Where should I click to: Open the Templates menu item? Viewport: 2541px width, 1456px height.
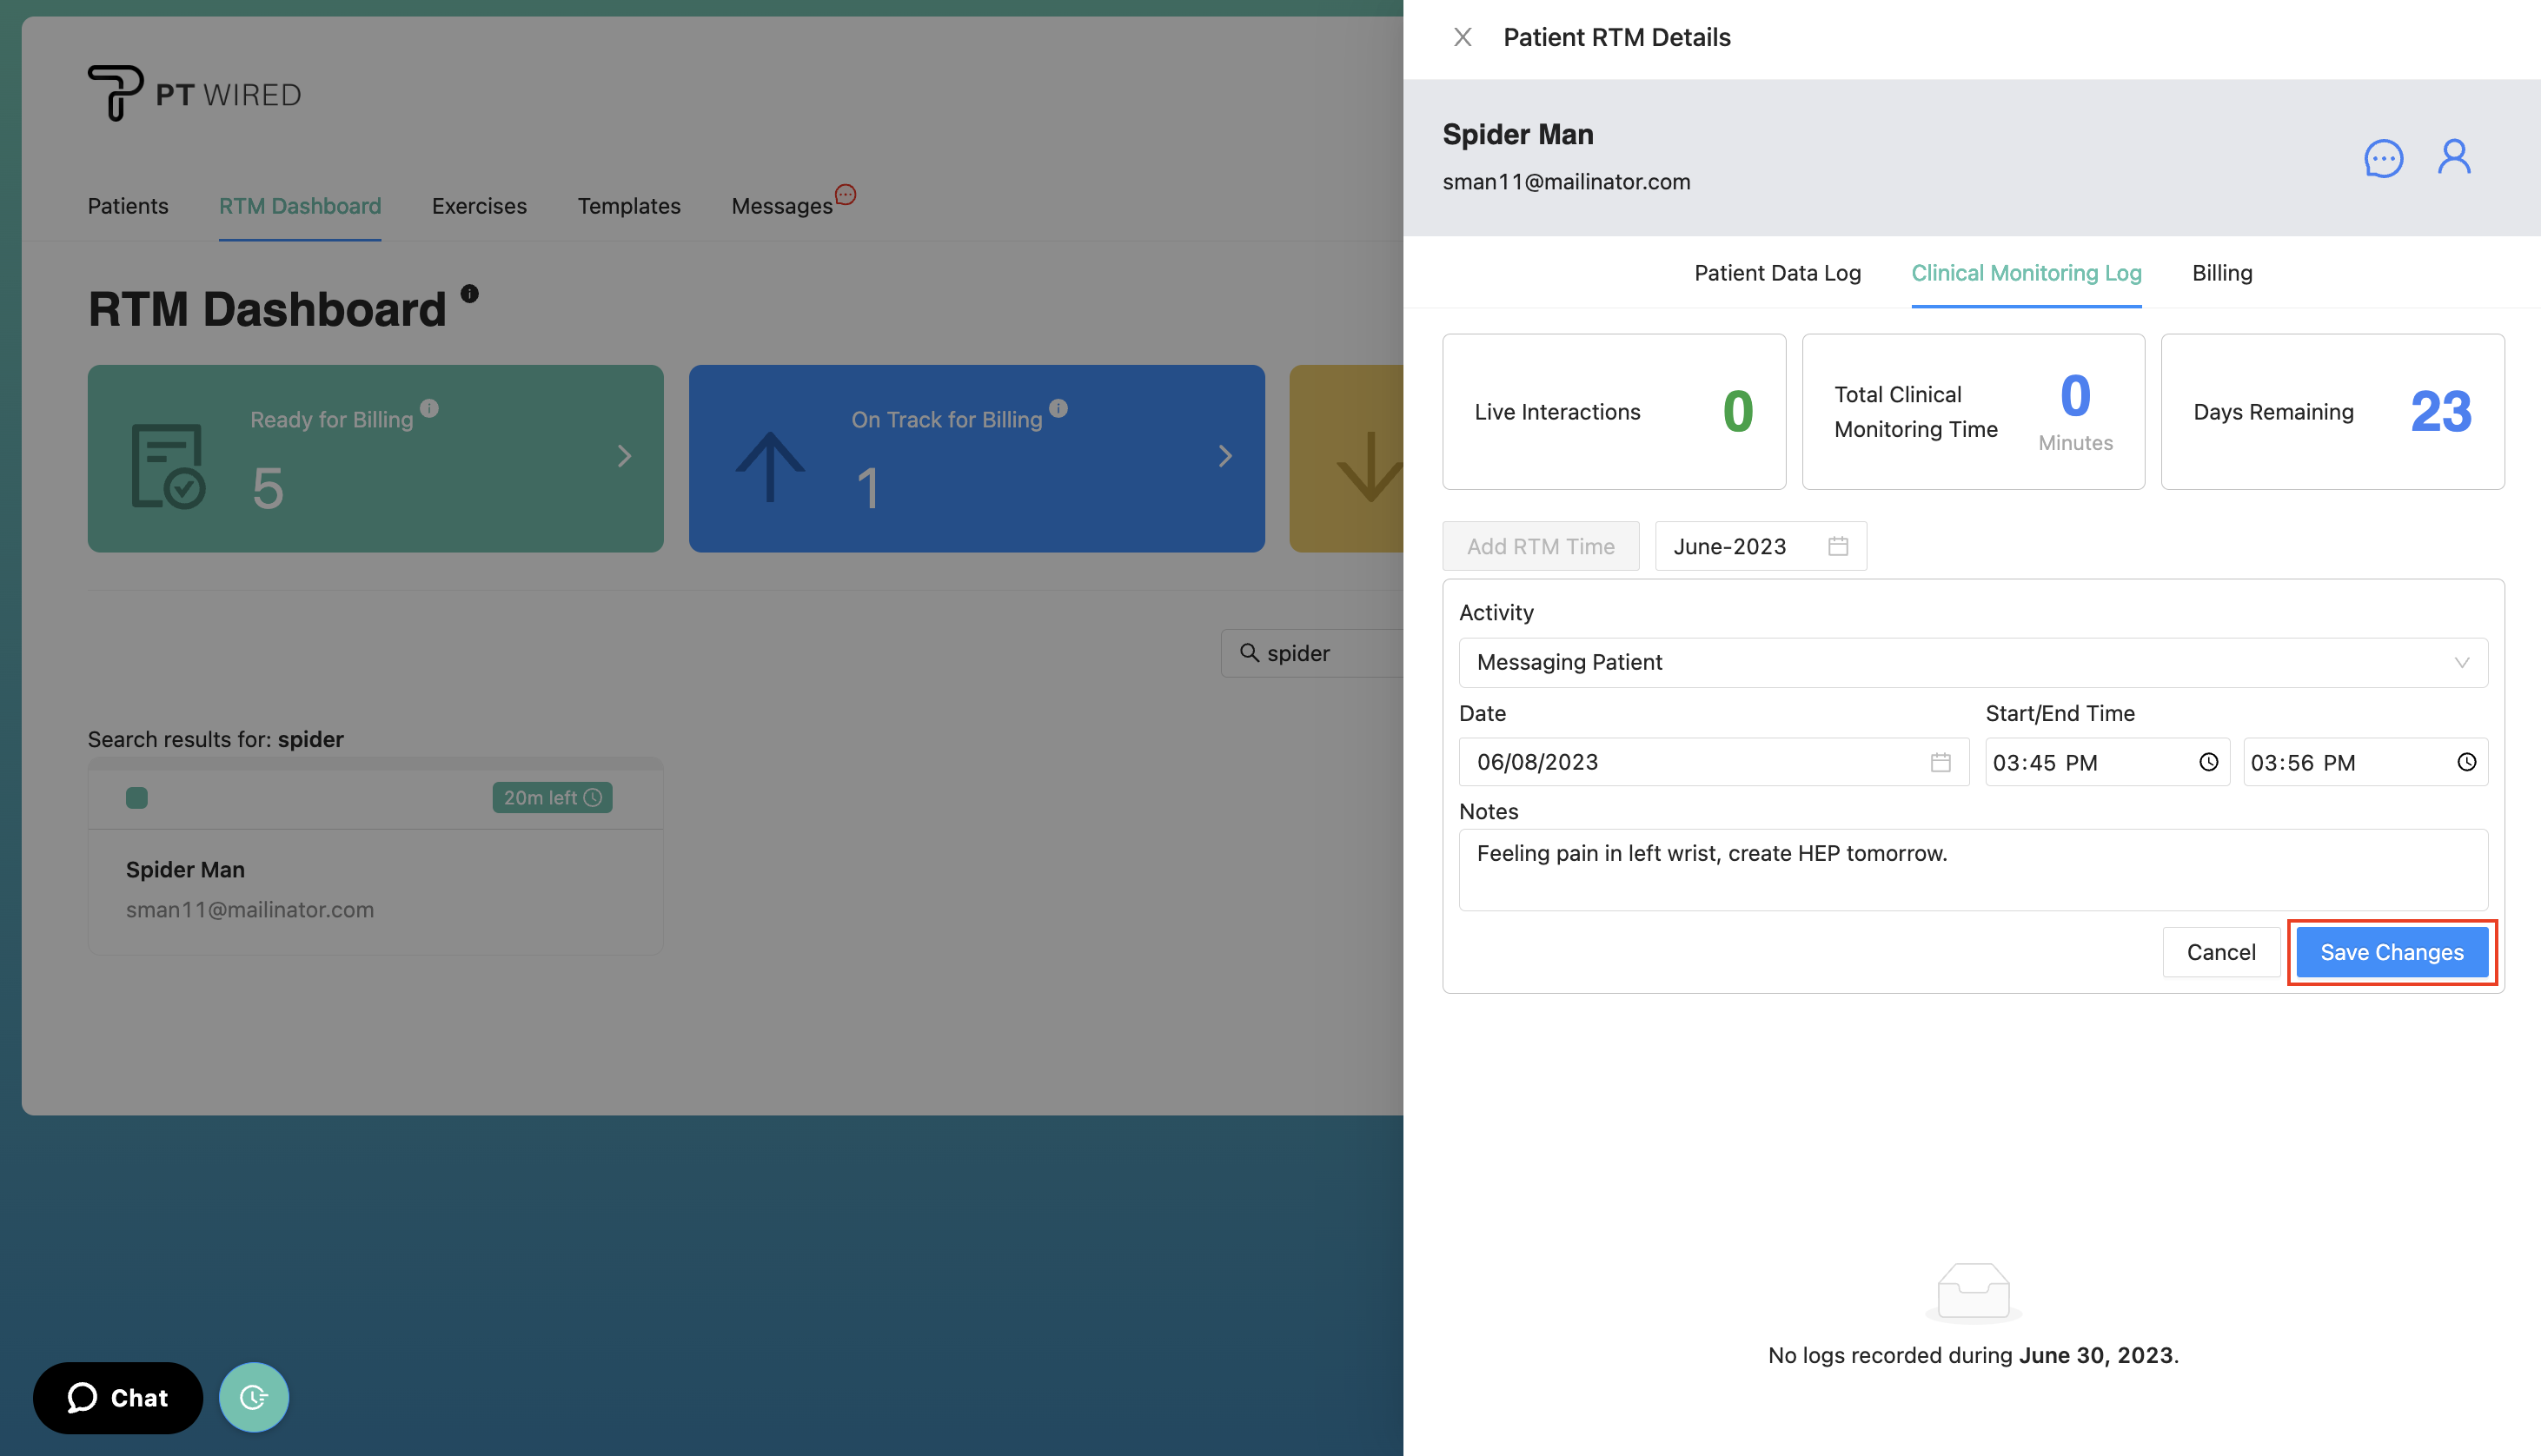coord(629,206)
